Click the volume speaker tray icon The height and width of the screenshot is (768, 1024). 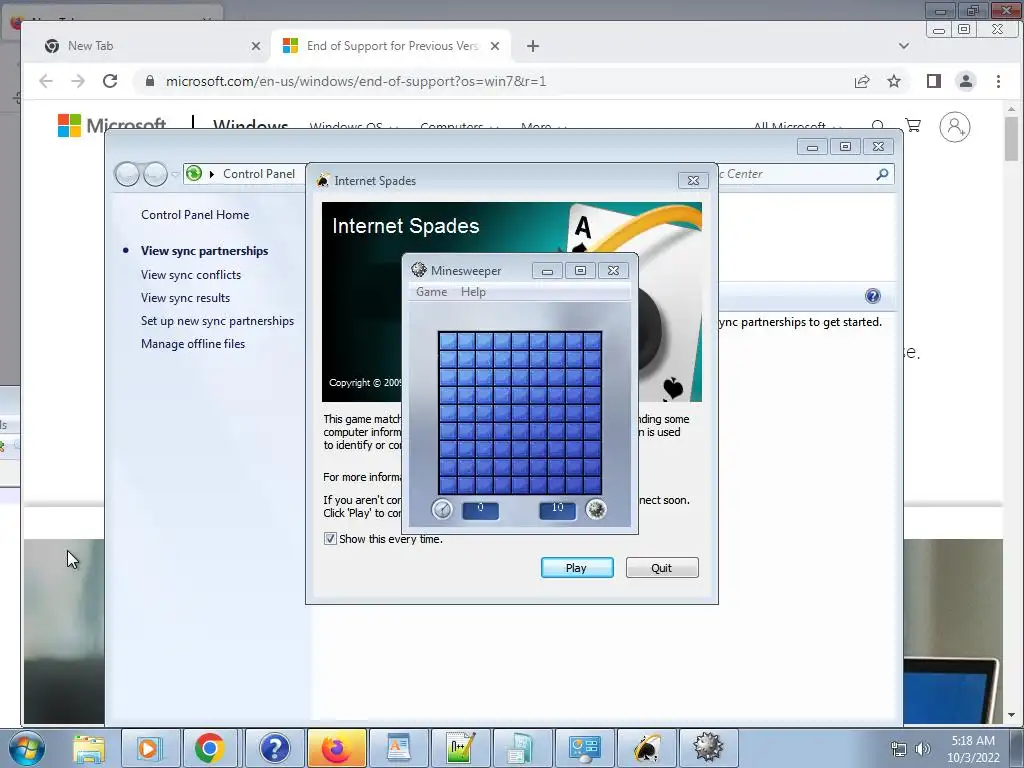pyautogui.click(x=923, y=749)
